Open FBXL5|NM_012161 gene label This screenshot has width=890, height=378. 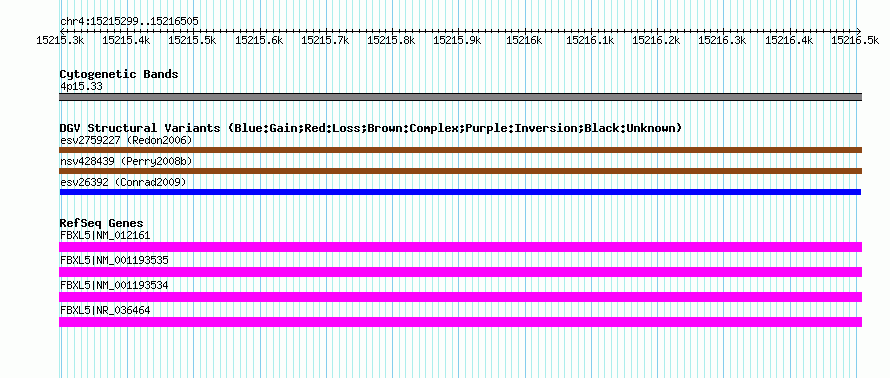105,235
